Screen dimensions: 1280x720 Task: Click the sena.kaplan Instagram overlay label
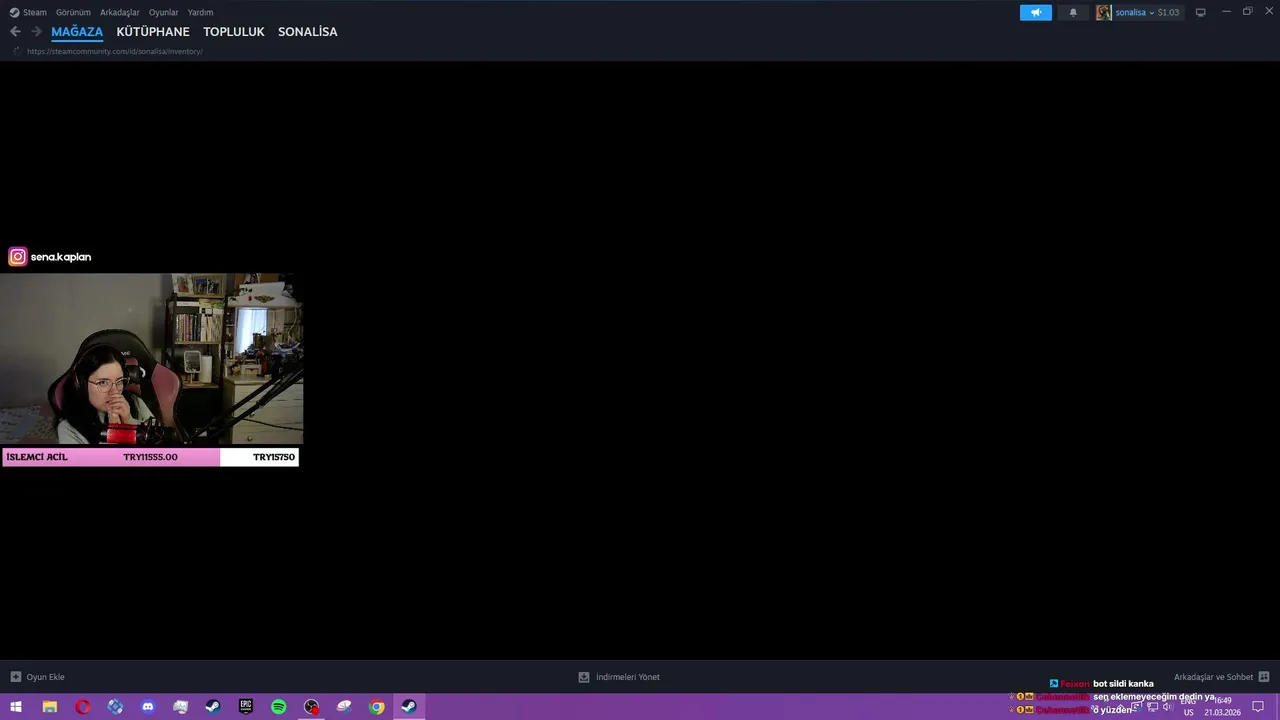tap(50, 257)
